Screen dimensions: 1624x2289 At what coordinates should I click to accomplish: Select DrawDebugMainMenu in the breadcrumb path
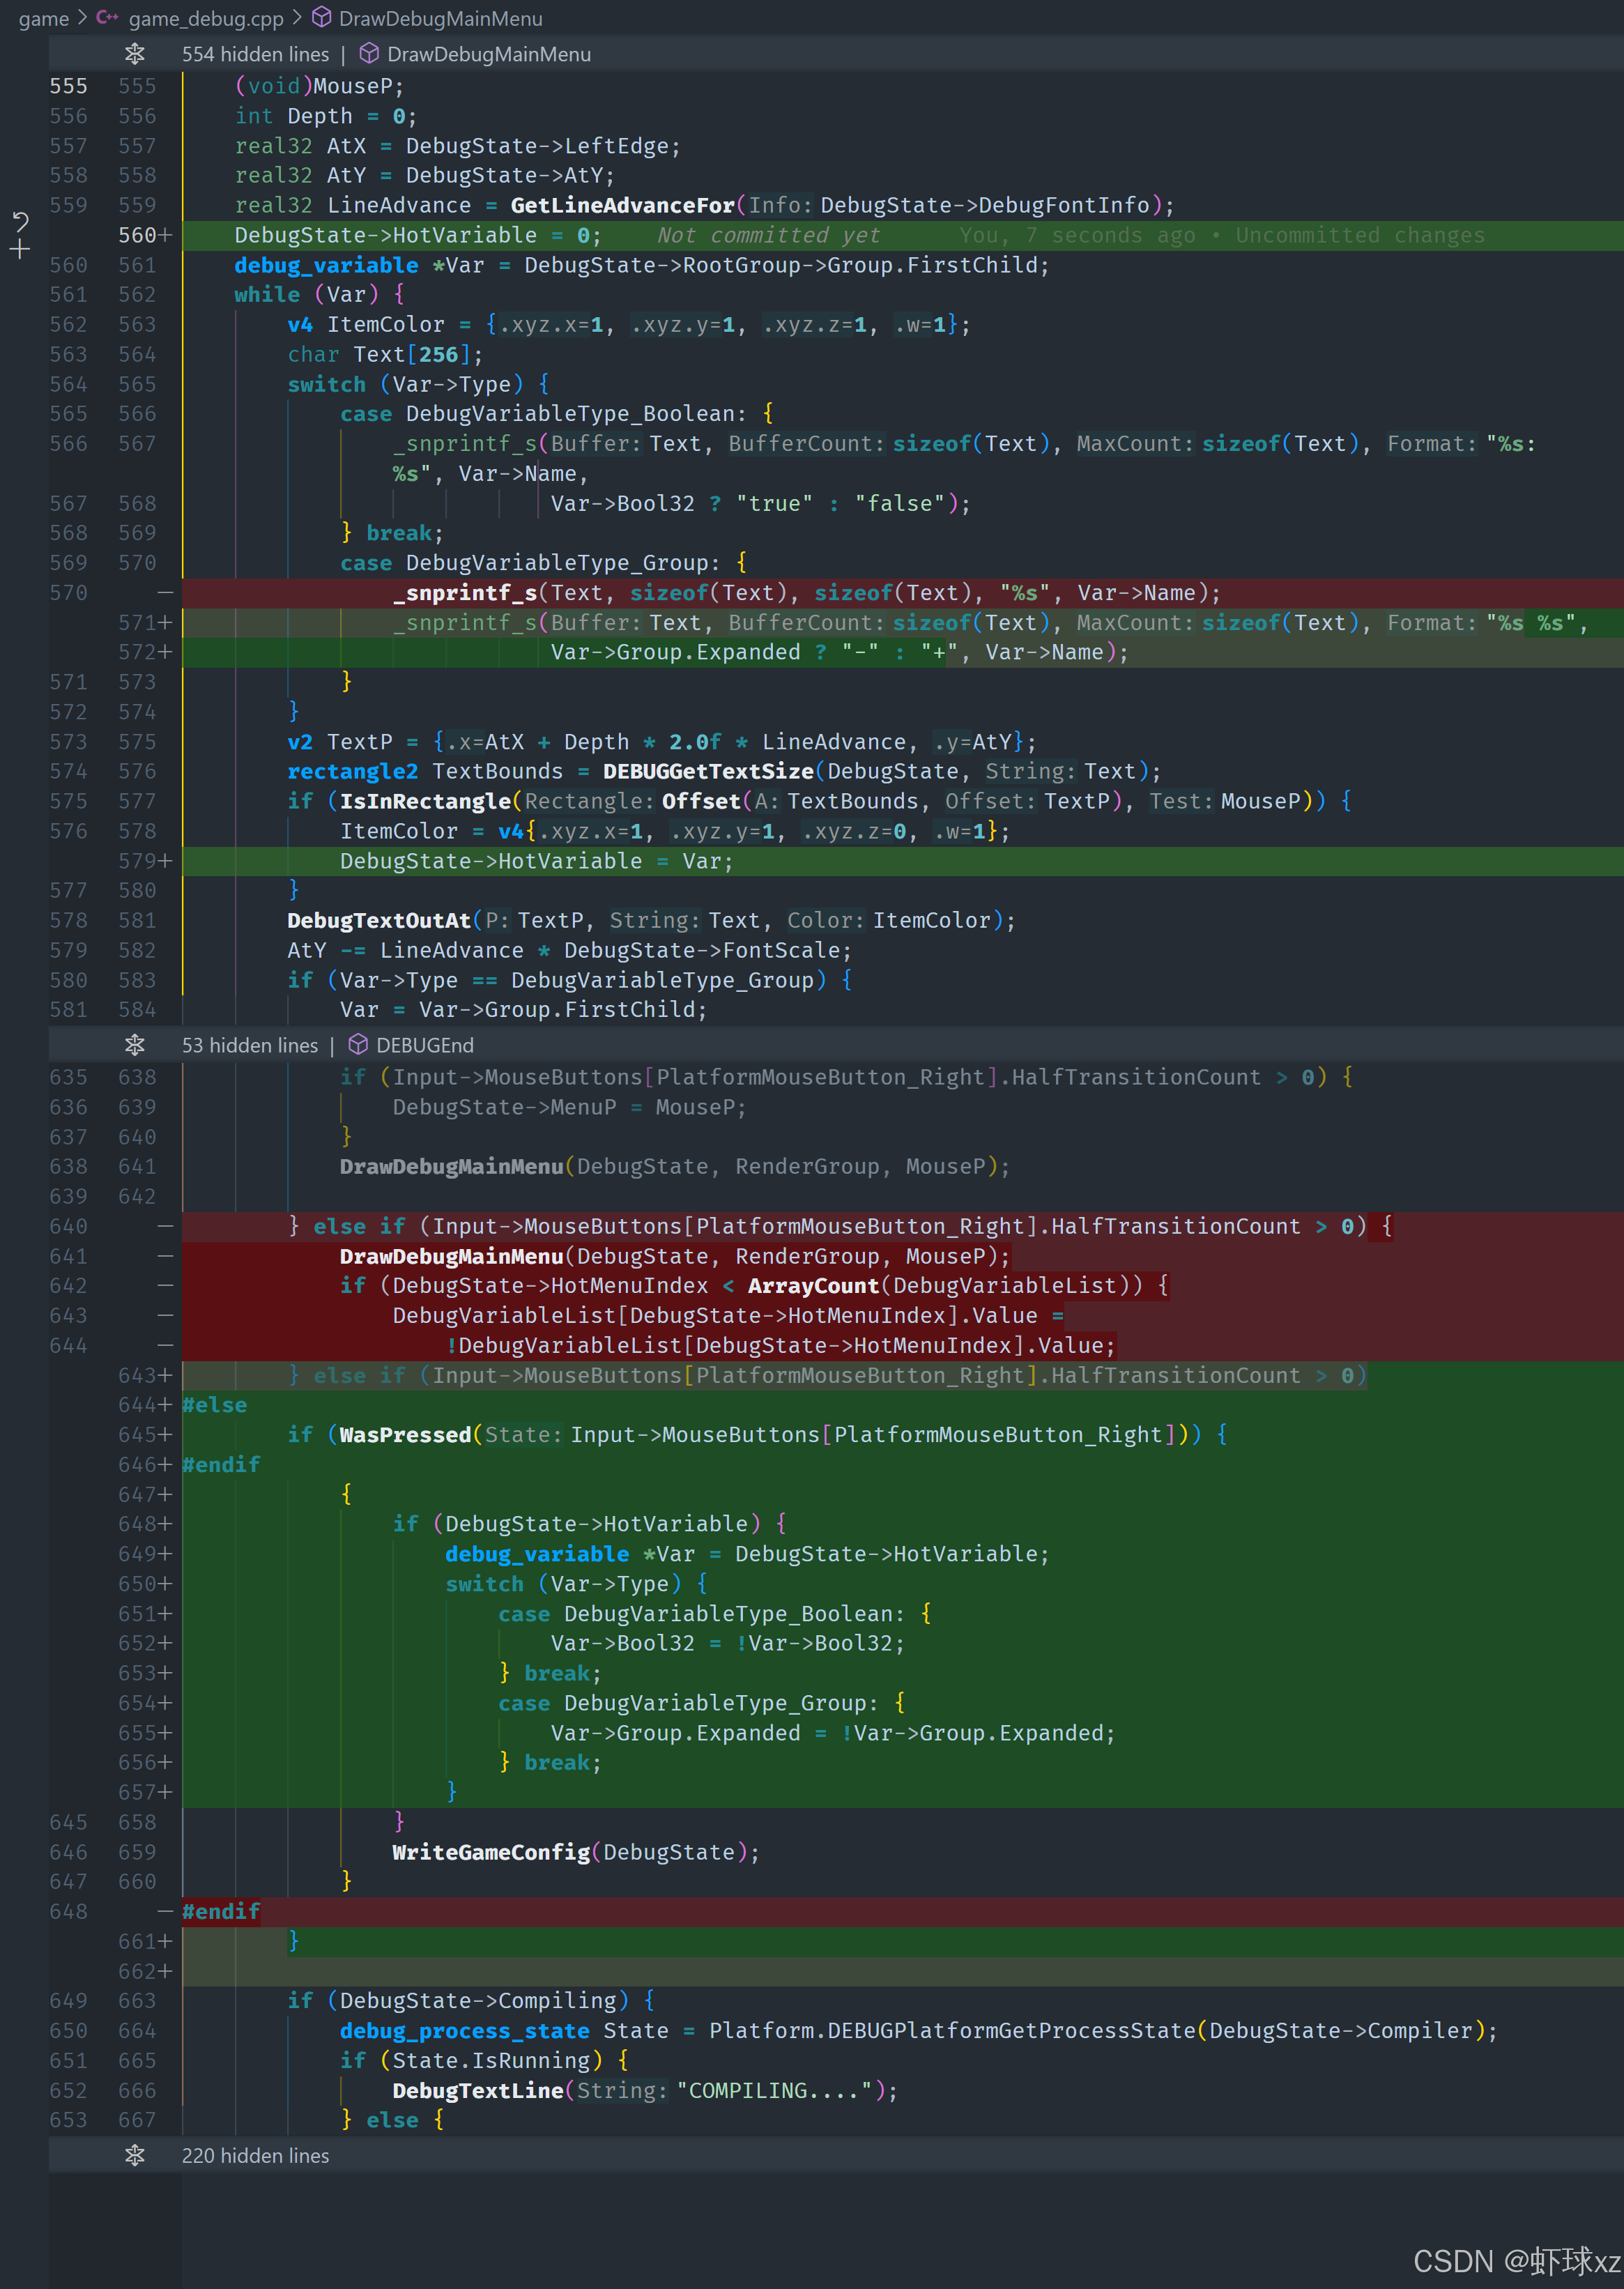pyautogui.click(x=440, y=18)
